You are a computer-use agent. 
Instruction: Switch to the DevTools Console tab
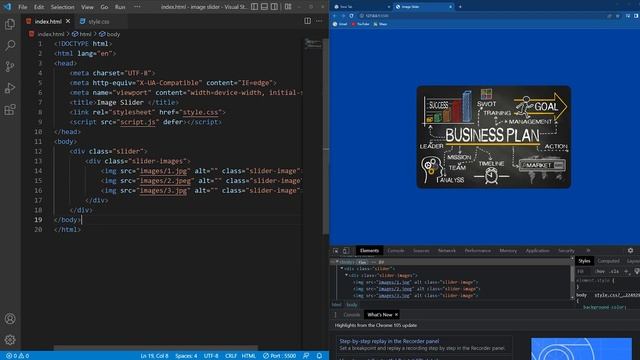click(x=396, y=251)
